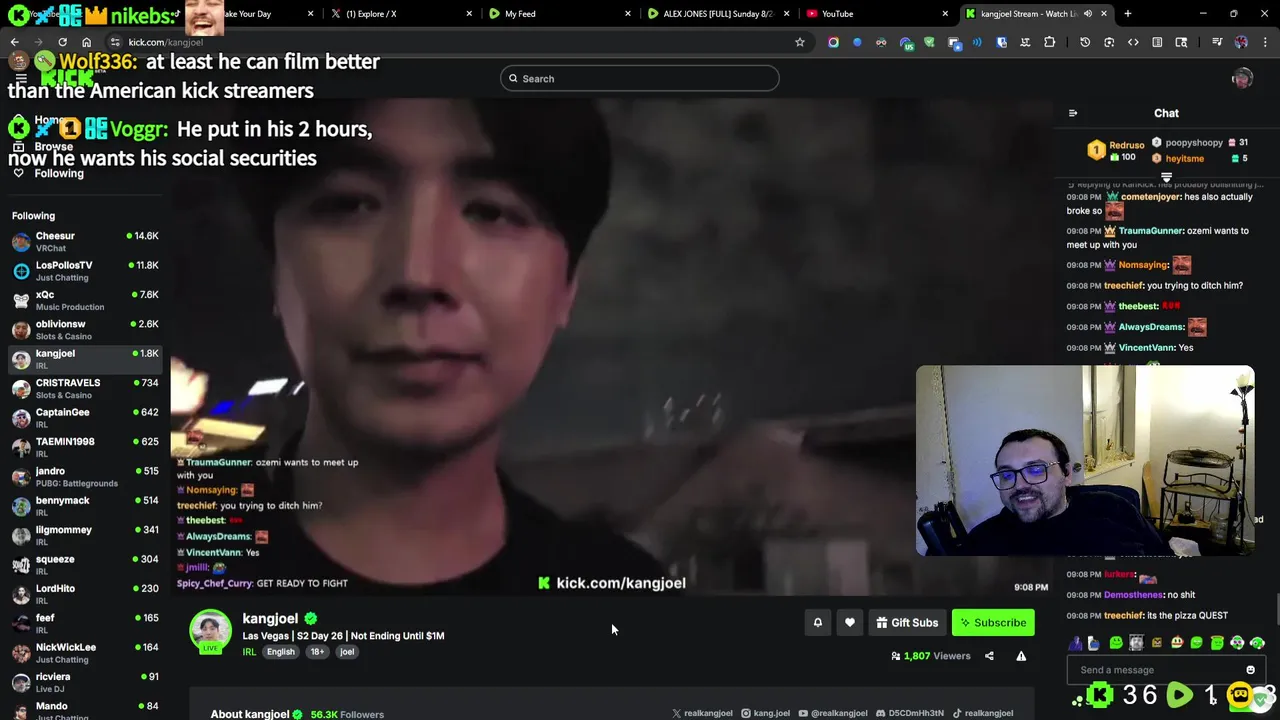Image resolution: width=1280 pixels, height=720 pixels.
Task: Click the browser address bar URL
Action: [x=166, y=42]
